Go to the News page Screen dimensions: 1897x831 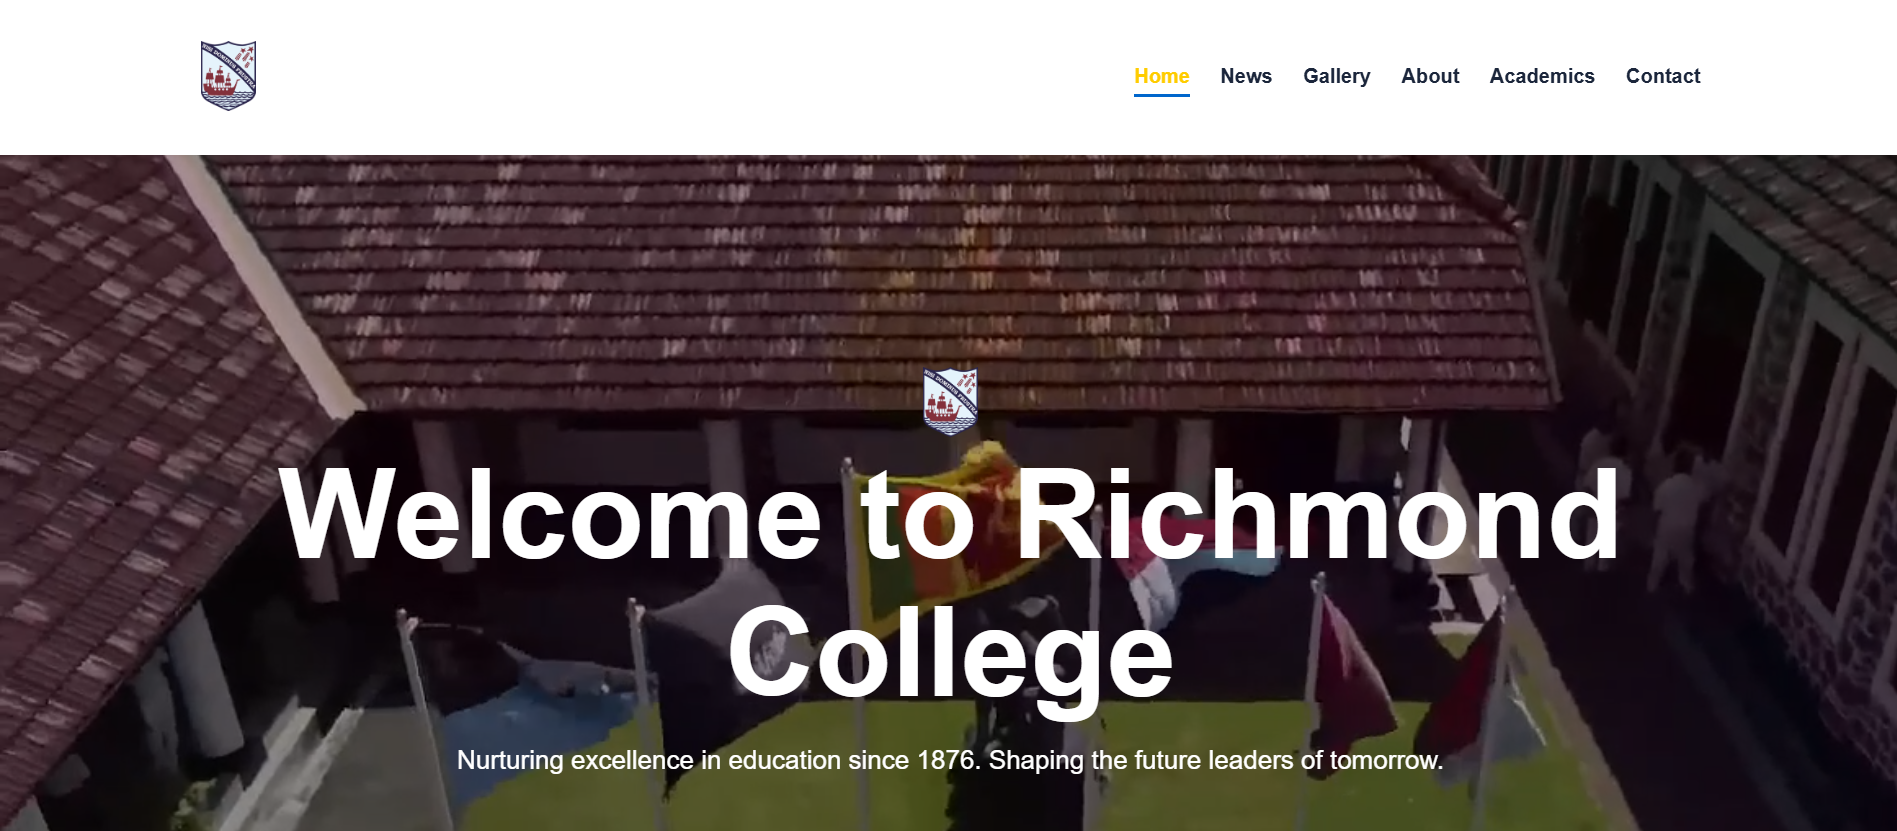(x=1246, y=76)
